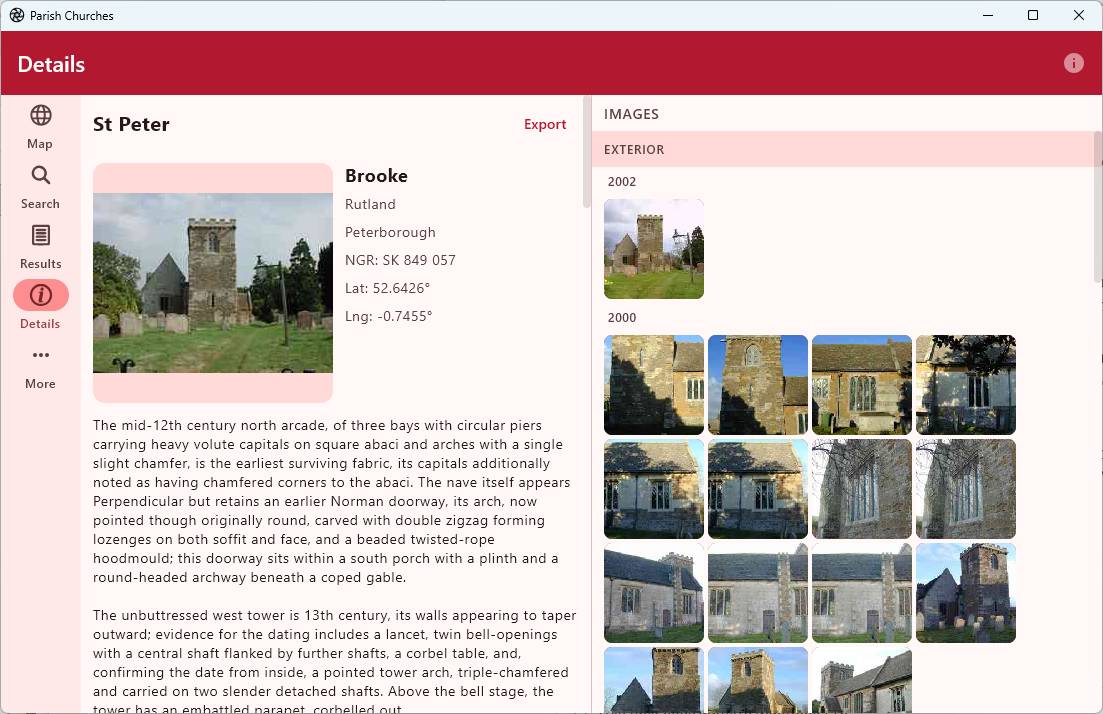1103x714 pixels.
Task: Maximize the Parish Churches window
Action: pos(1033,15)
